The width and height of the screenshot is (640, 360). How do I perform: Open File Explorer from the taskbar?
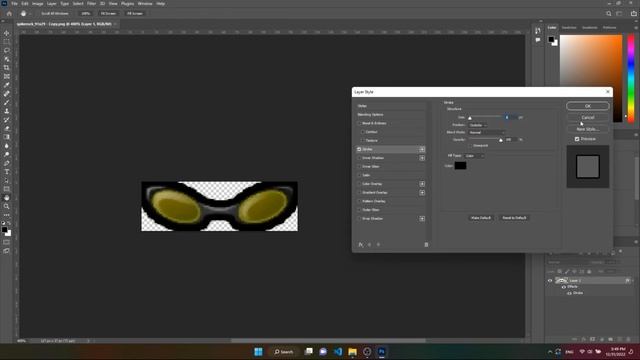[x=352, y=351]
